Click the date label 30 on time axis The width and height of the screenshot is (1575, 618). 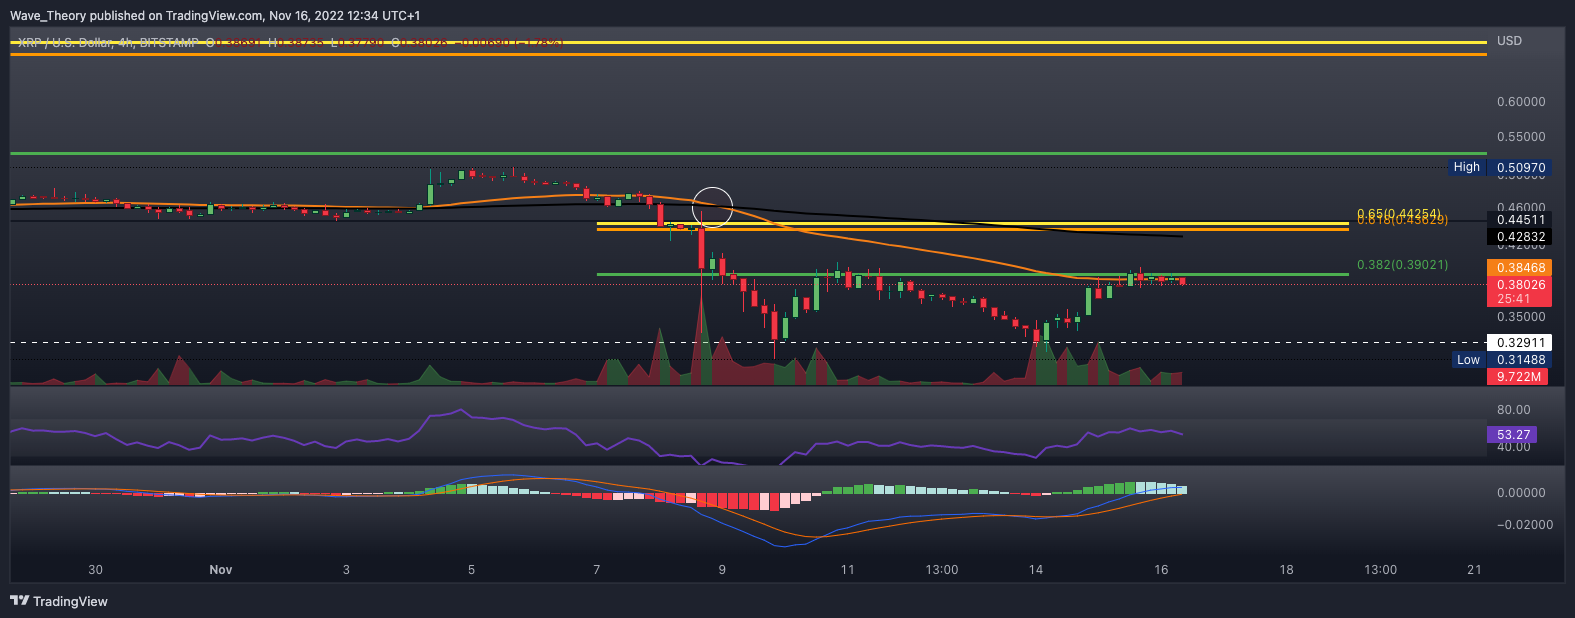click(95, 570)
